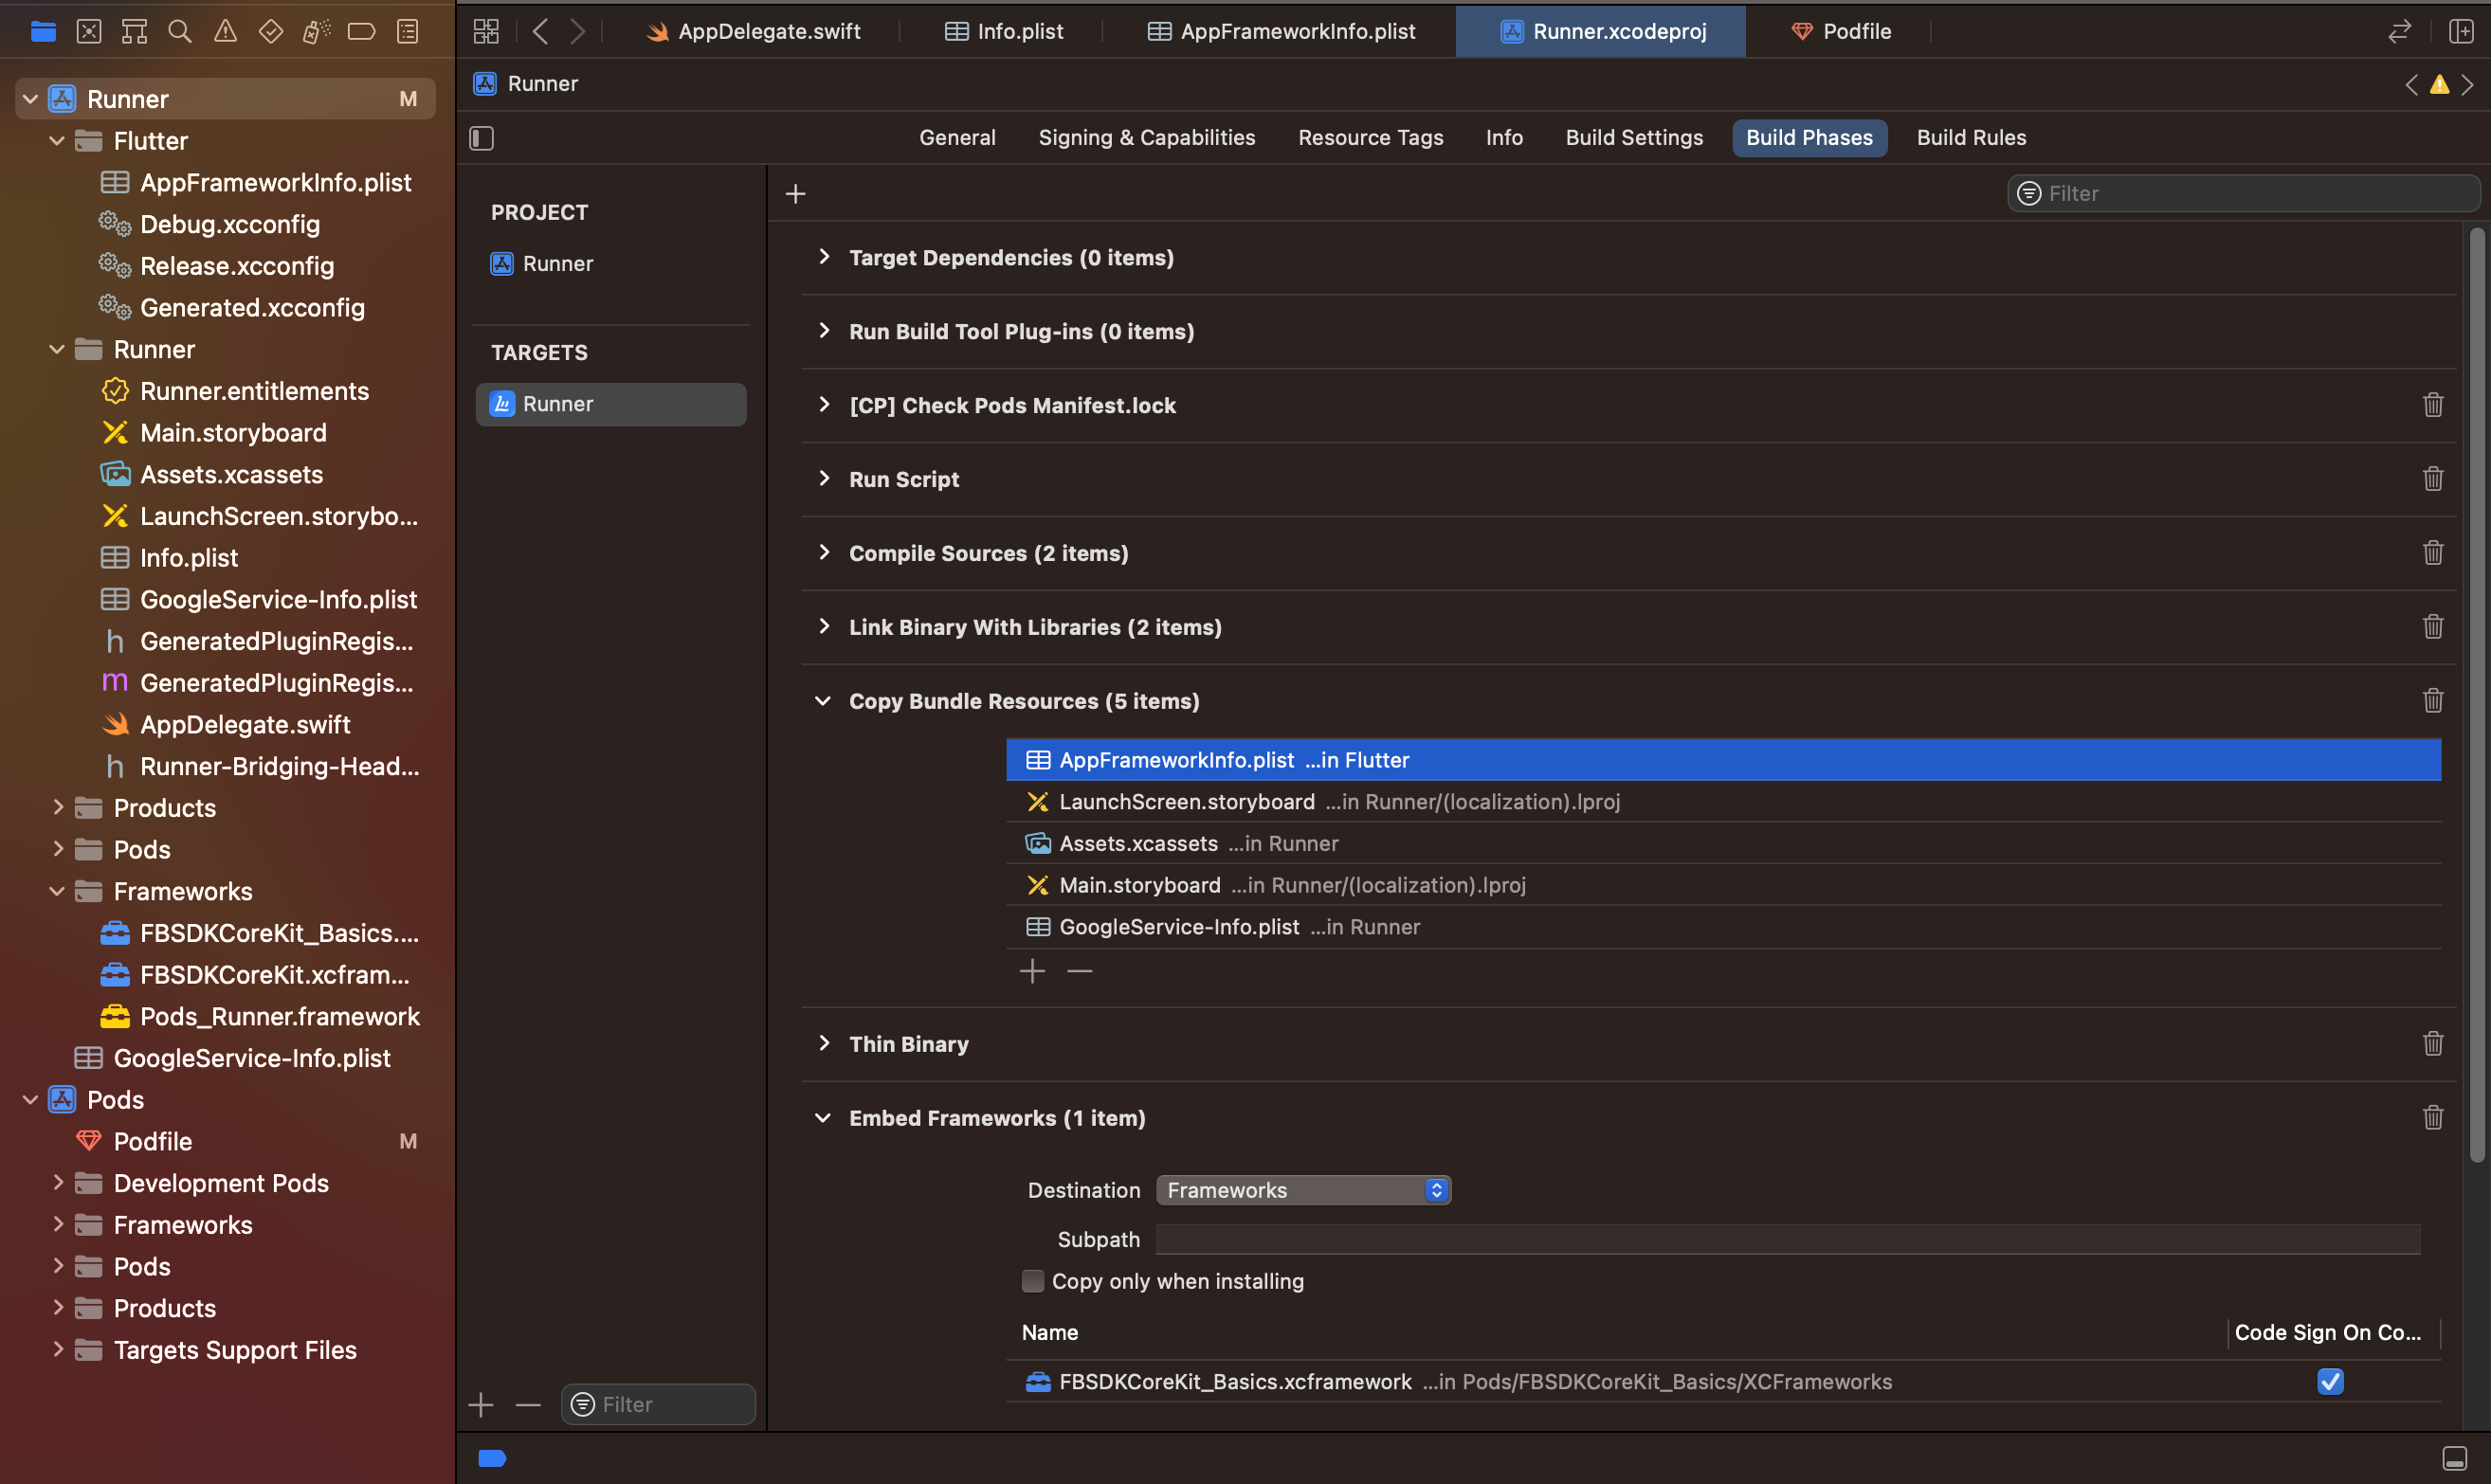Collapse the Embed Frameworks section
The height and width of the screenshot is (1484, 2491).
[823, 1118]
